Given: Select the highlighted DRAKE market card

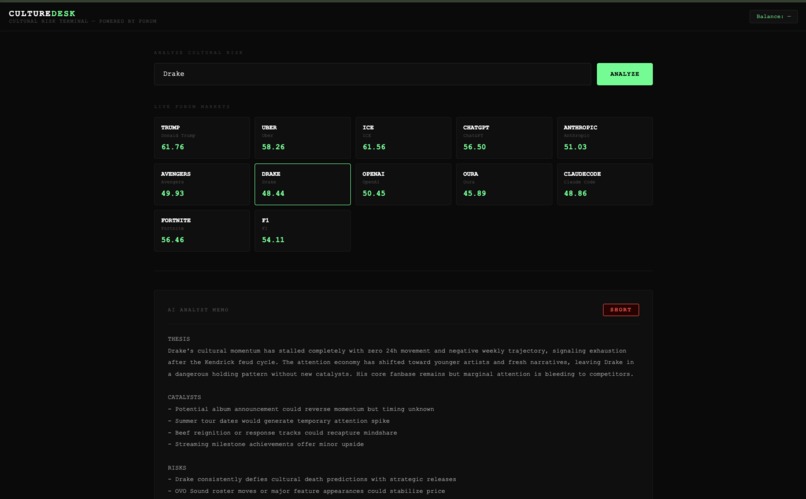Looking at the screenshot, I should point(302,184).
